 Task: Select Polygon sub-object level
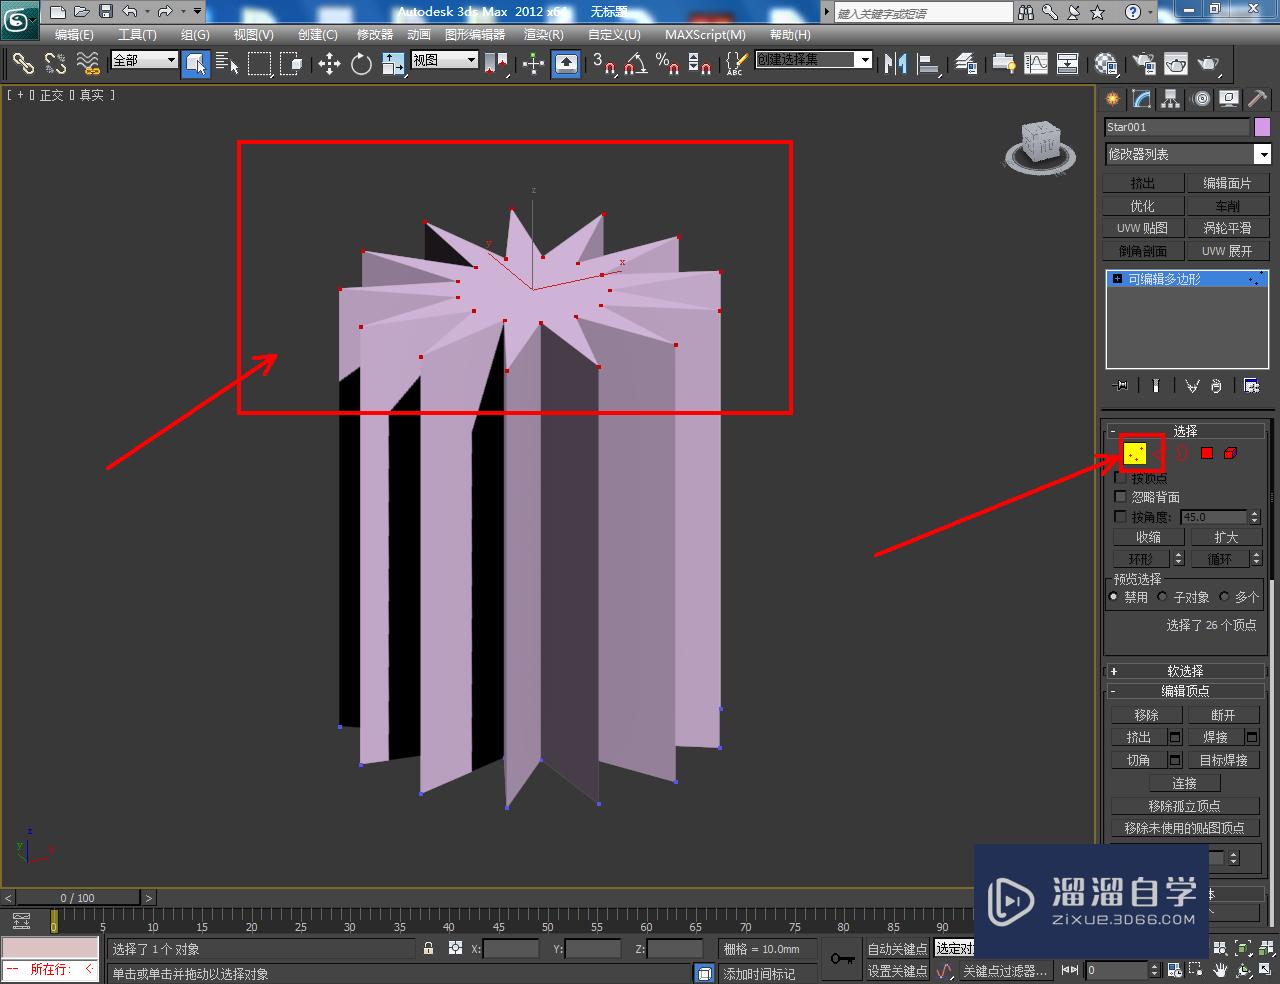(x=1207, y=454)
